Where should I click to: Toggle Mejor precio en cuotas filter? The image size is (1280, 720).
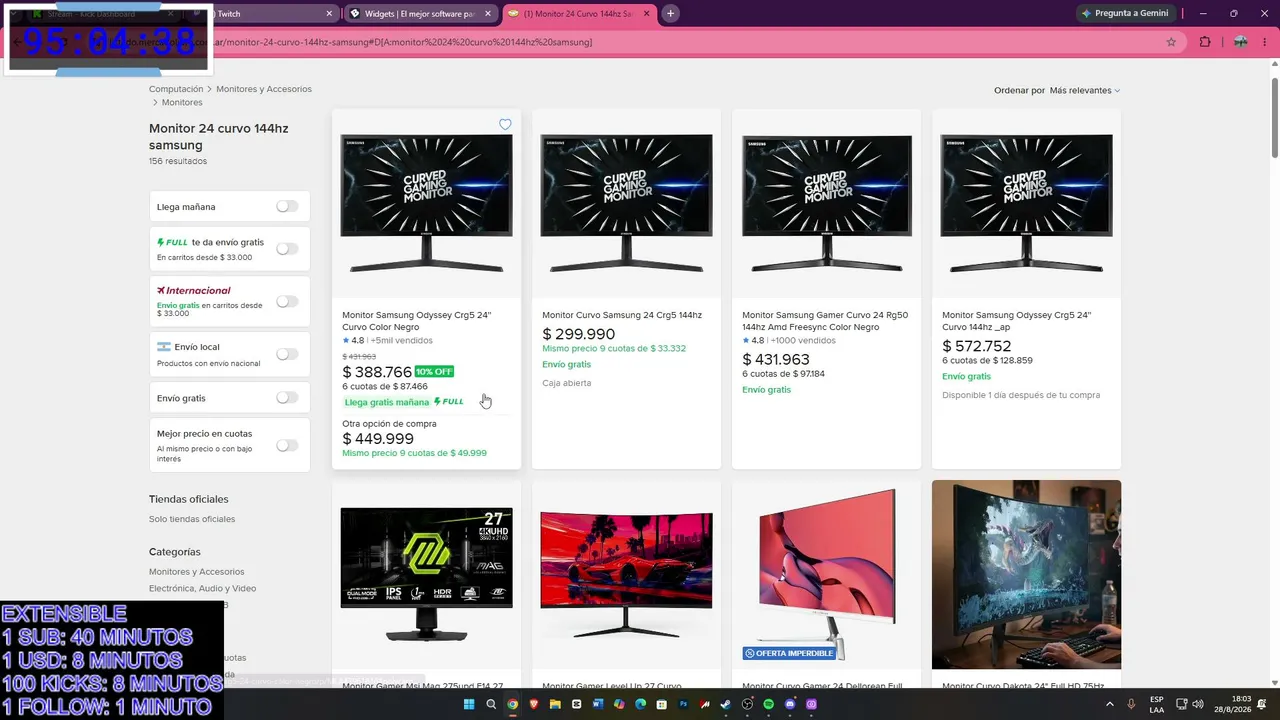[287, 445]
